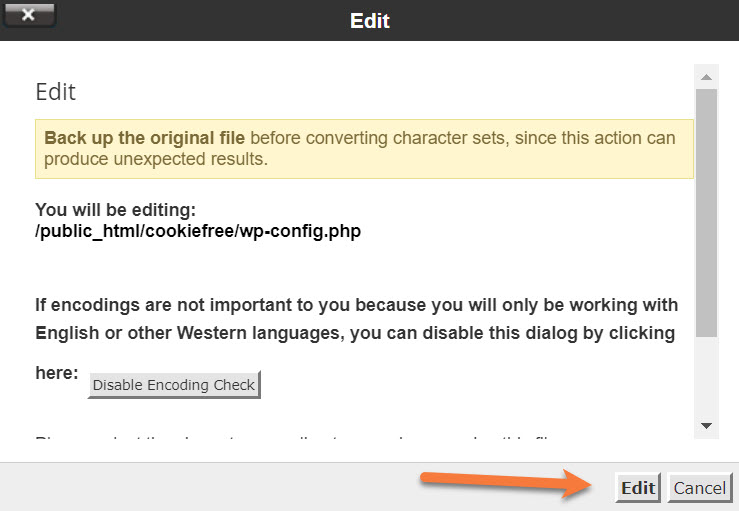Click the Disable Encoding Check button
Viewport: 739px width, 511px height.
pyautogui.click(x=174, y=385)
